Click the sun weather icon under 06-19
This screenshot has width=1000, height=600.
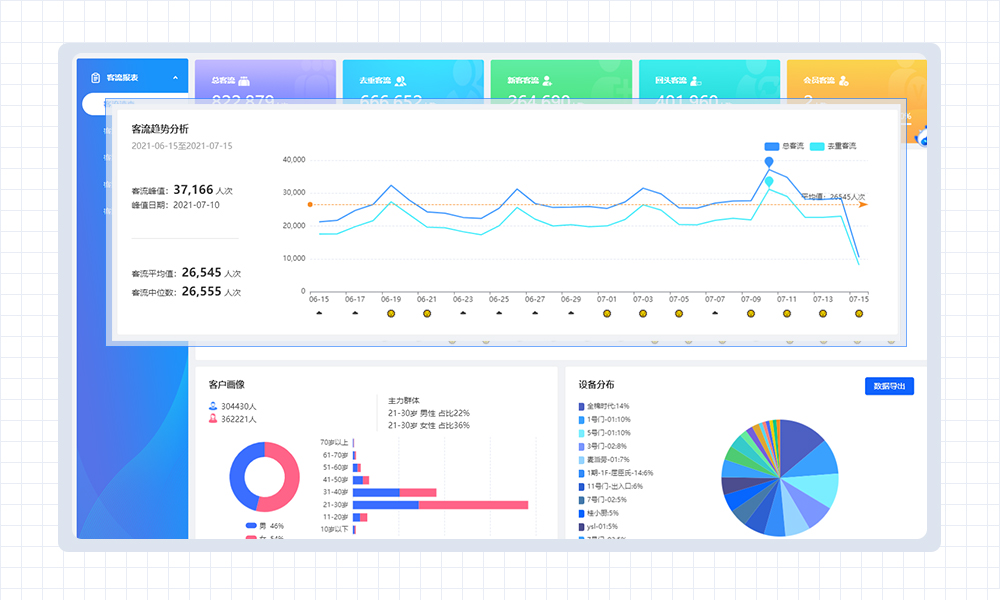[391, 313]
